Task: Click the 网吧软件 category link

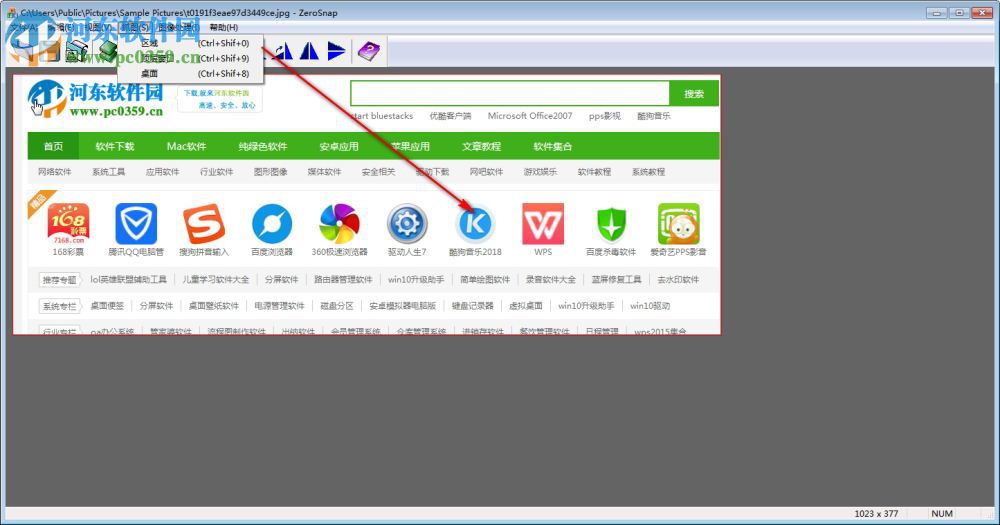Action: (x=487, y=172)
